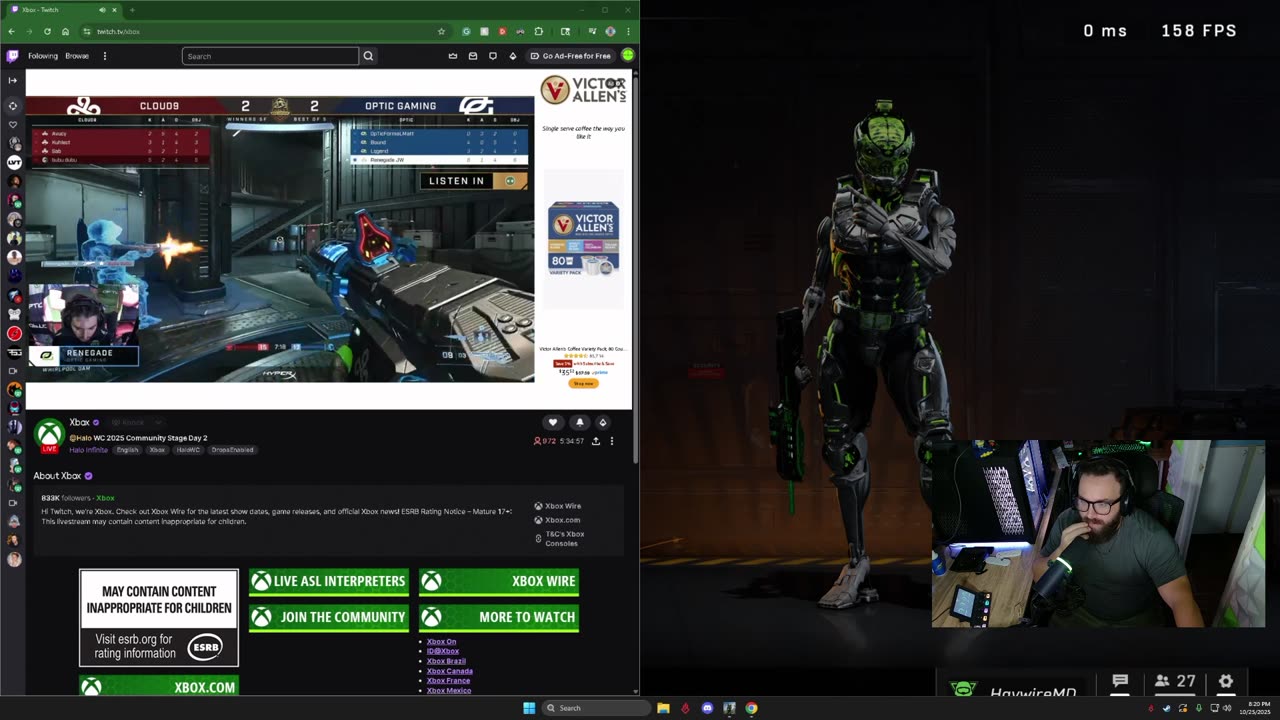Viewport: 1280px width, 720px height.
Task: Open File Explorer from the taskbar
Action: coord(663,708)
